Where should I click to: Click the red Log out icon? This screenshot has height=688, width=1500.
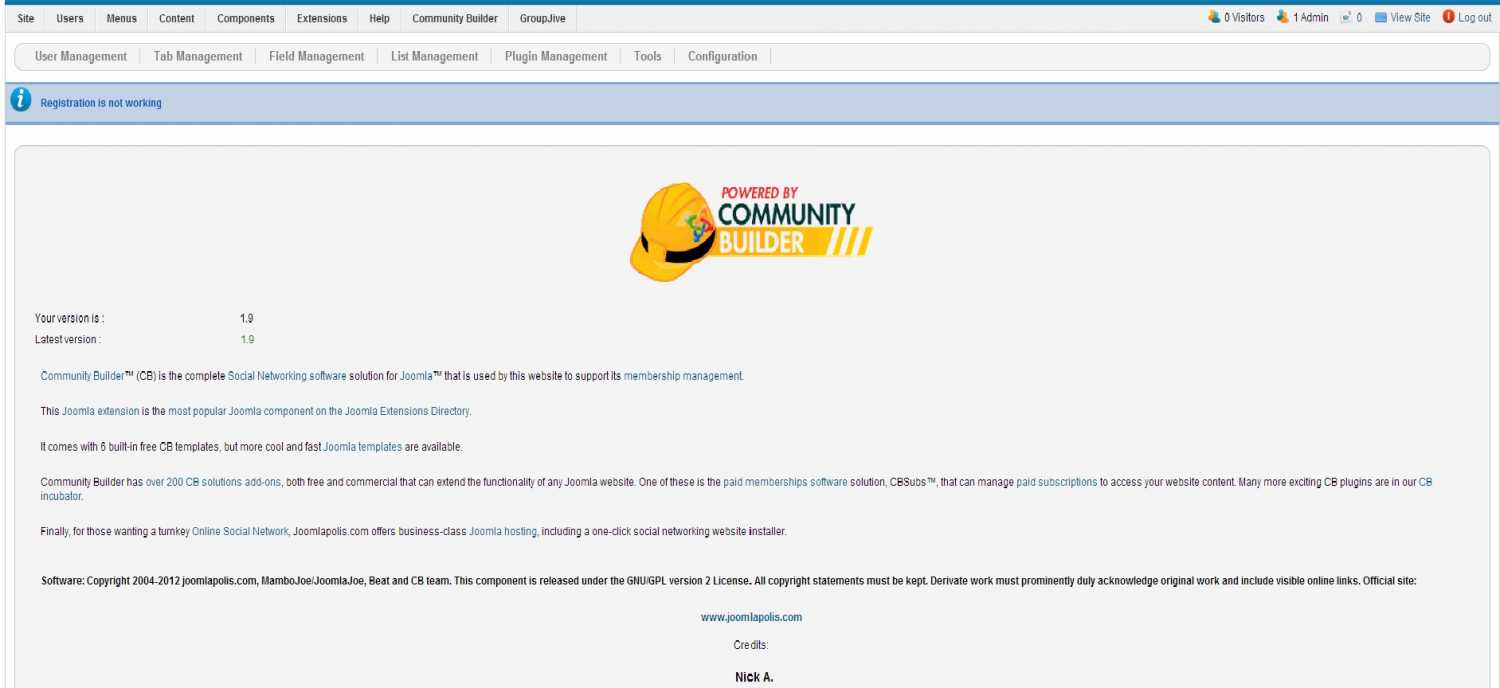coord(1448,17)
